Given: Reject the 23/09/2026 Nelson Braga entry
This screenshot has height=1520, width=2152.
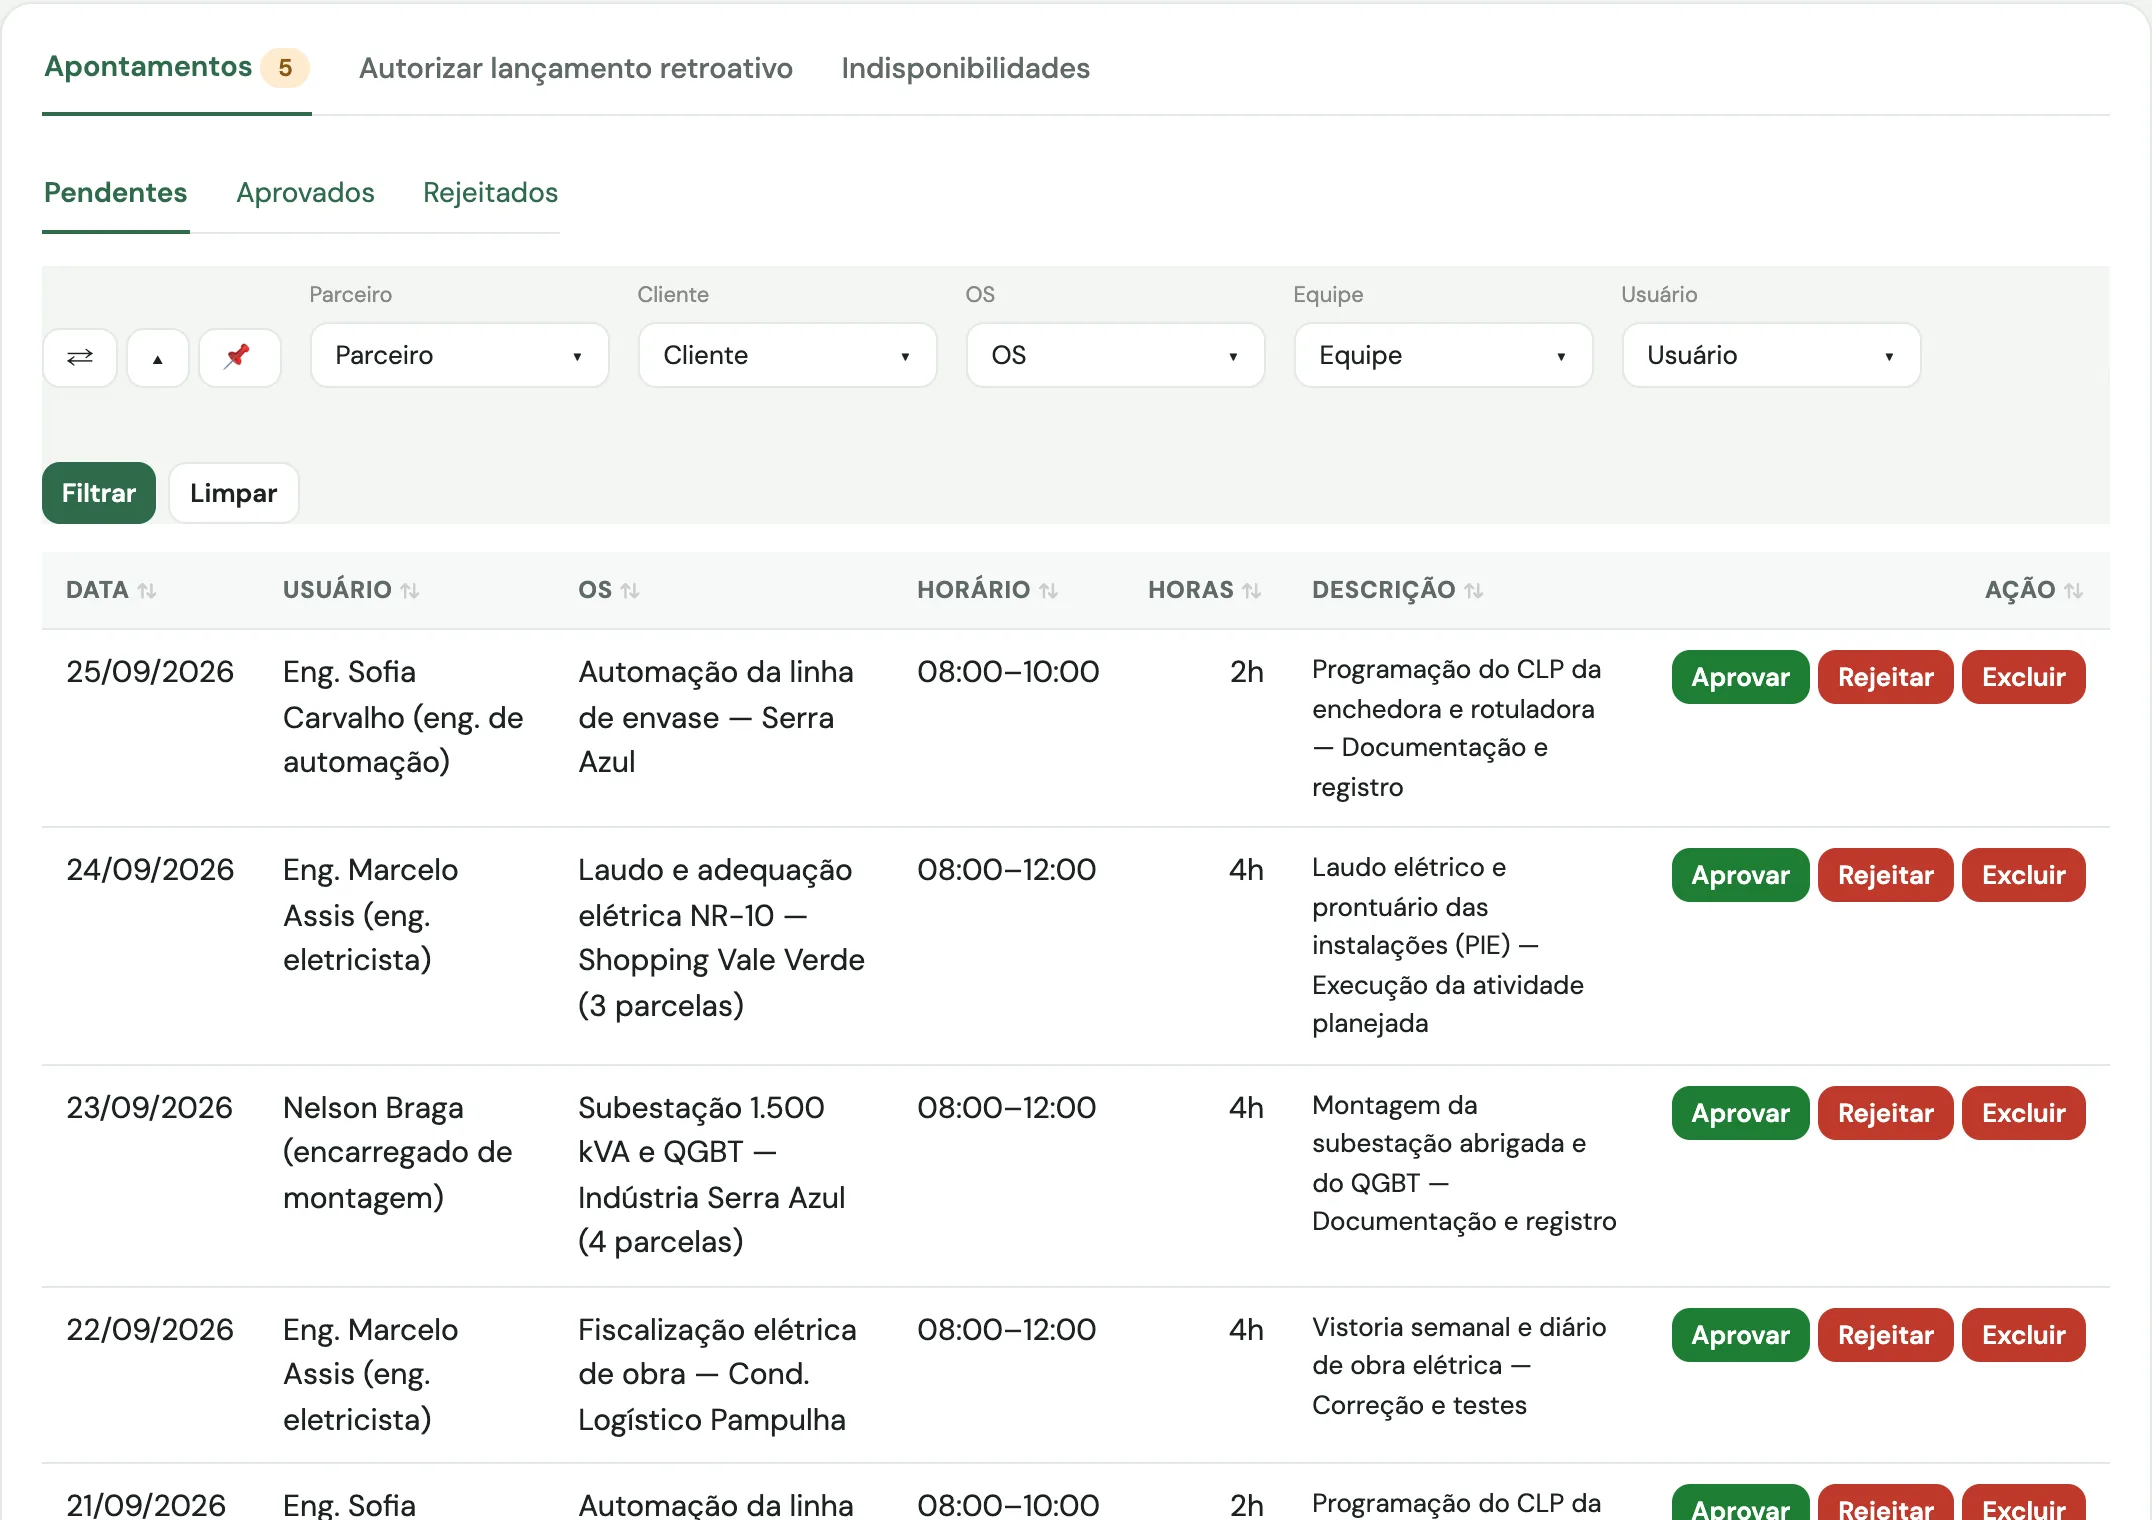Looking at the screenshot, I should pos(1885,1113).
